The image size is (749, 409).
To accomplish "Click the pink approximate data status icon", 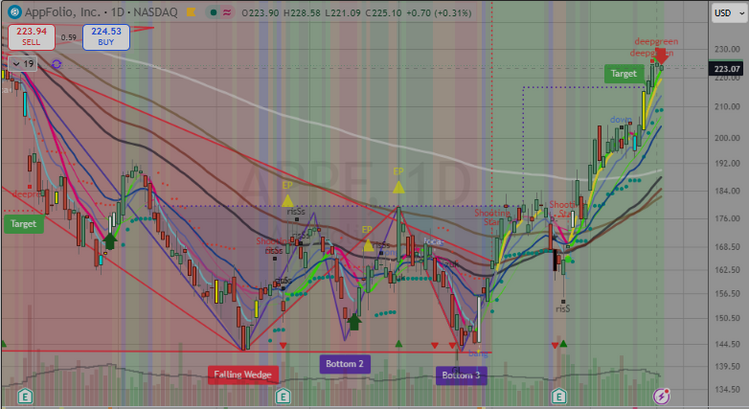I will [226, 12].
